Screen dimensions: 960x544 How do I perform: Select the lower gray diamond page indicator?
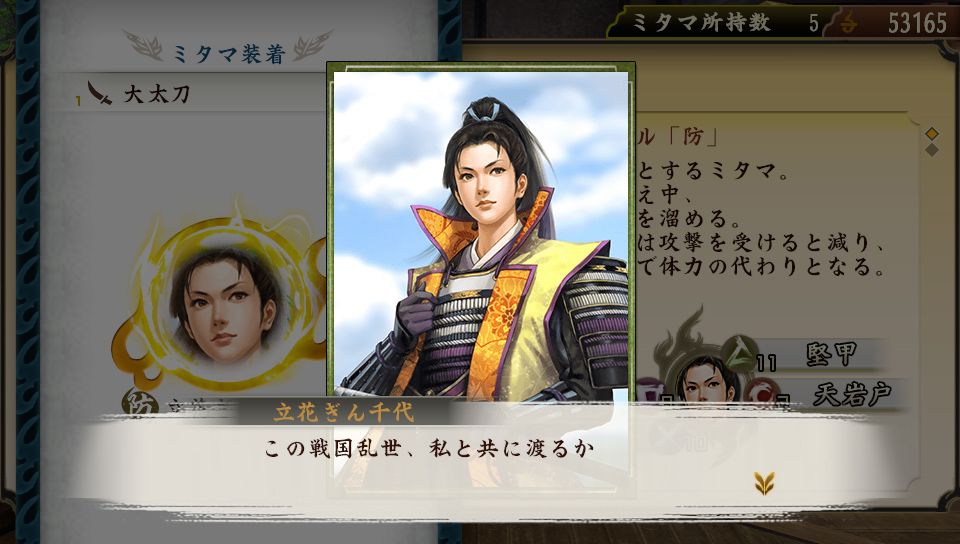pos(931,149)
